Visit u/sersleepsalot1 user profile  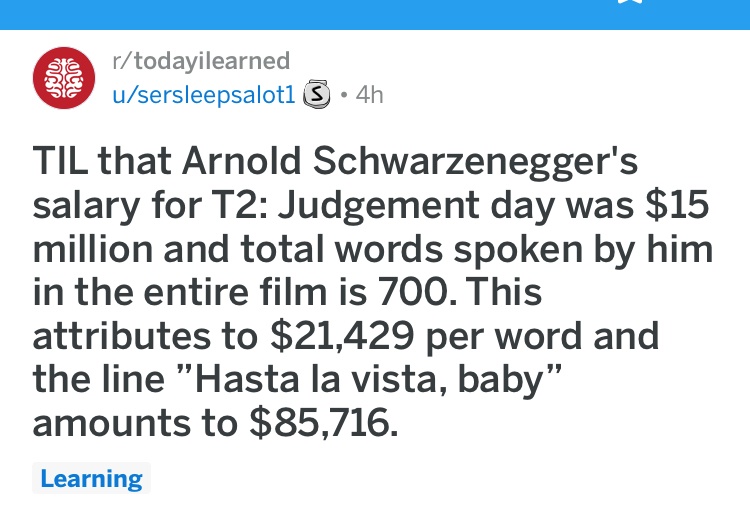(x=204, y=95)
